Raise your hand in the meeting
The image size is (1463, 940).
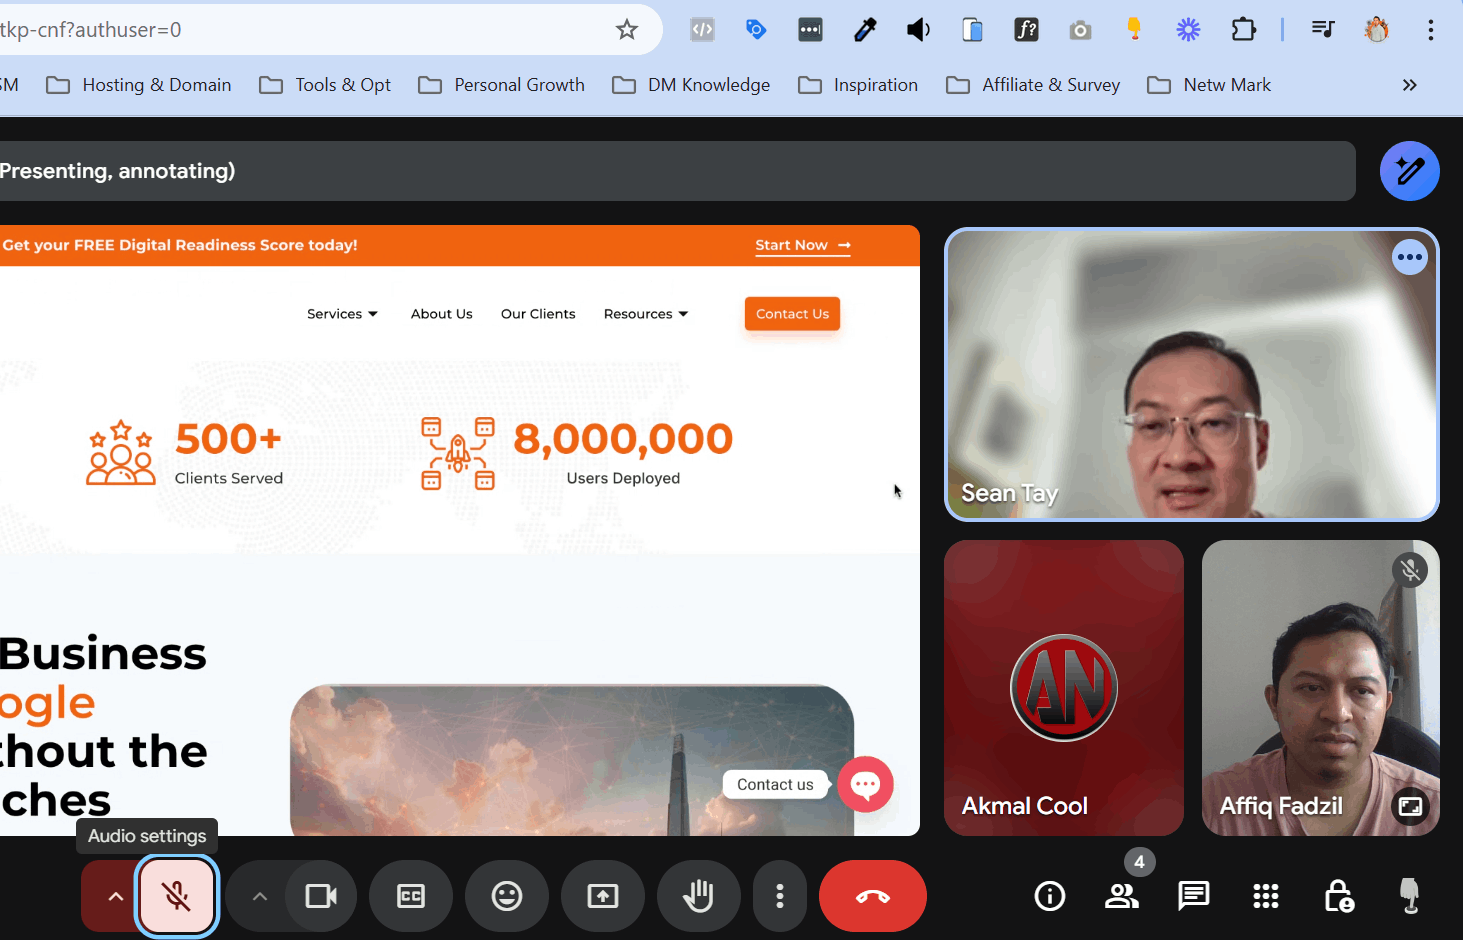coord(699,896)
